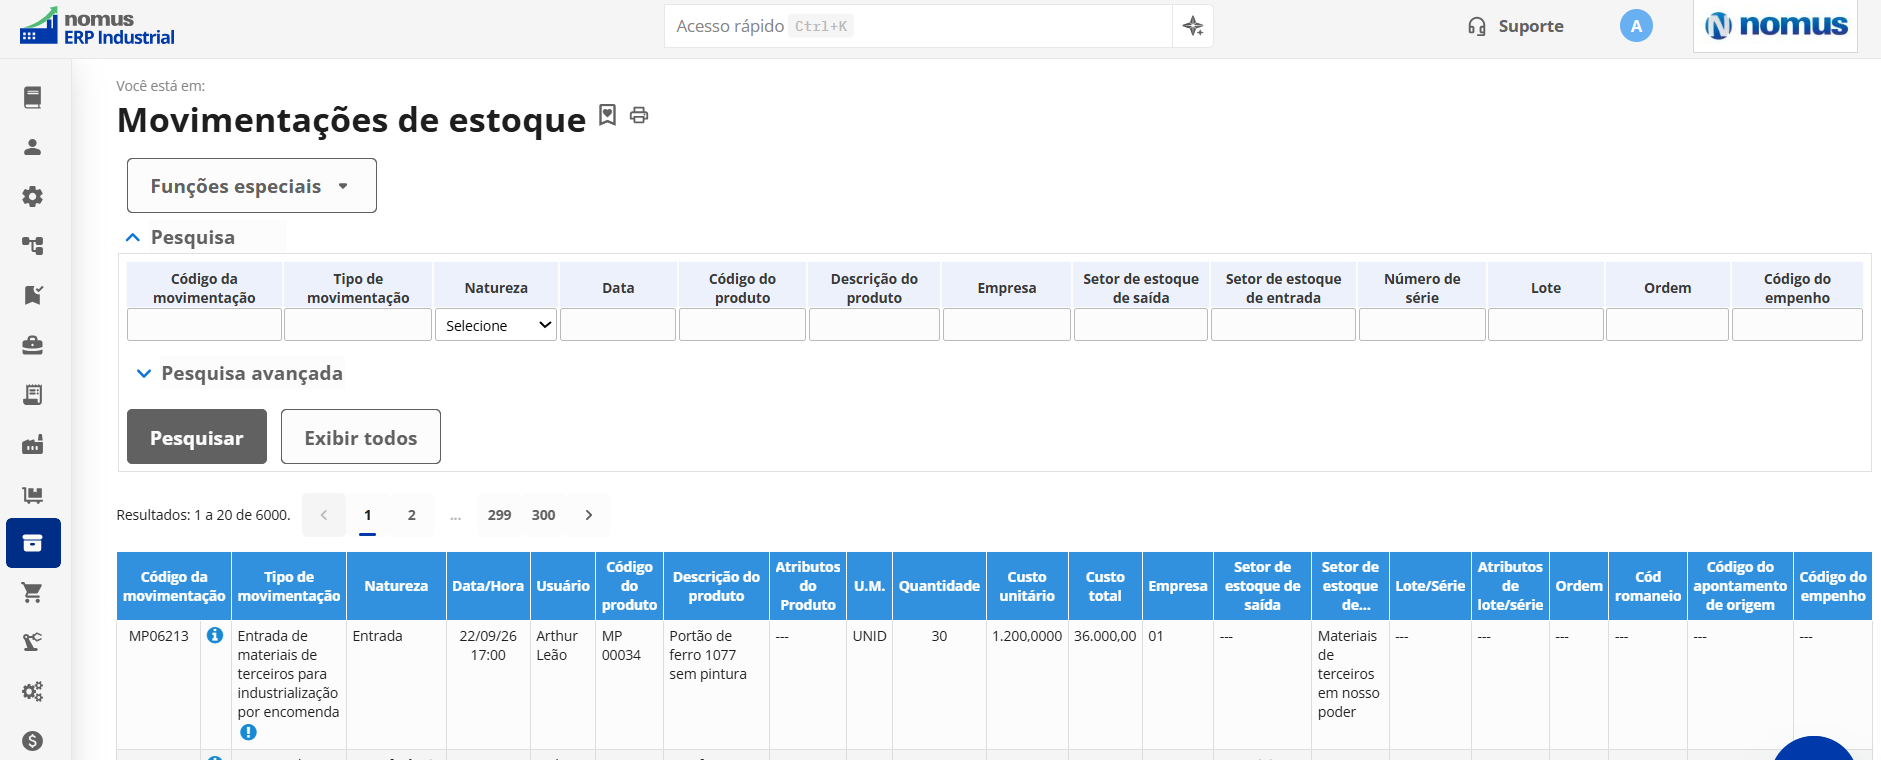Go to results page 300
Viewport: 1881px width, 760px height.
tap(543, 515)
